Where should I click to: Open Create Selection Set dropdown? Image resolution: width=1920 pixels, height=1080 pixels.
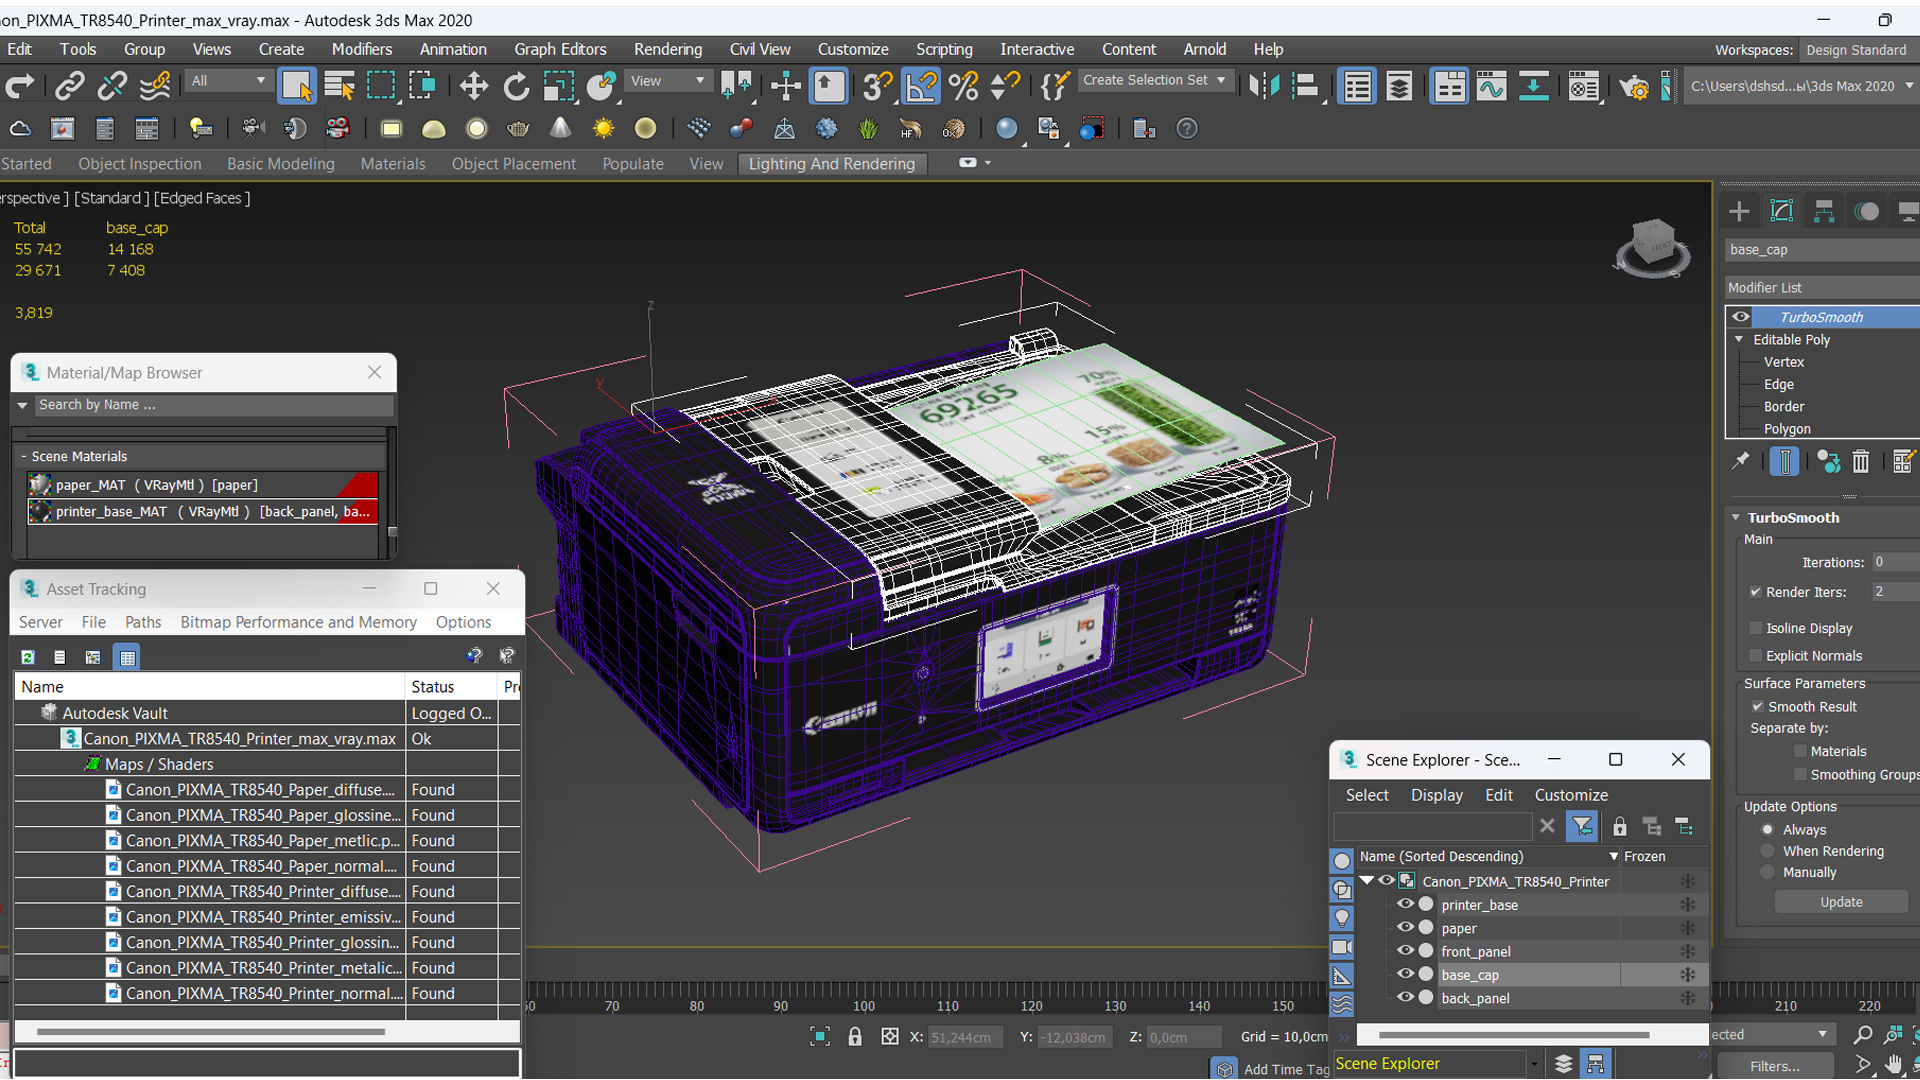point(1155,80)
